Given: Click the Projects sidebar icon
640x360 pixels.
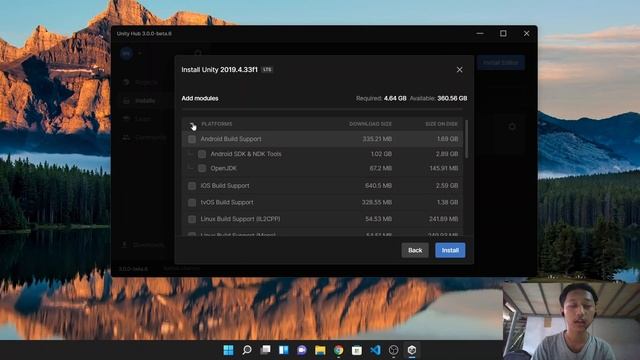Looking at the screenshot, I should point(127,82).
